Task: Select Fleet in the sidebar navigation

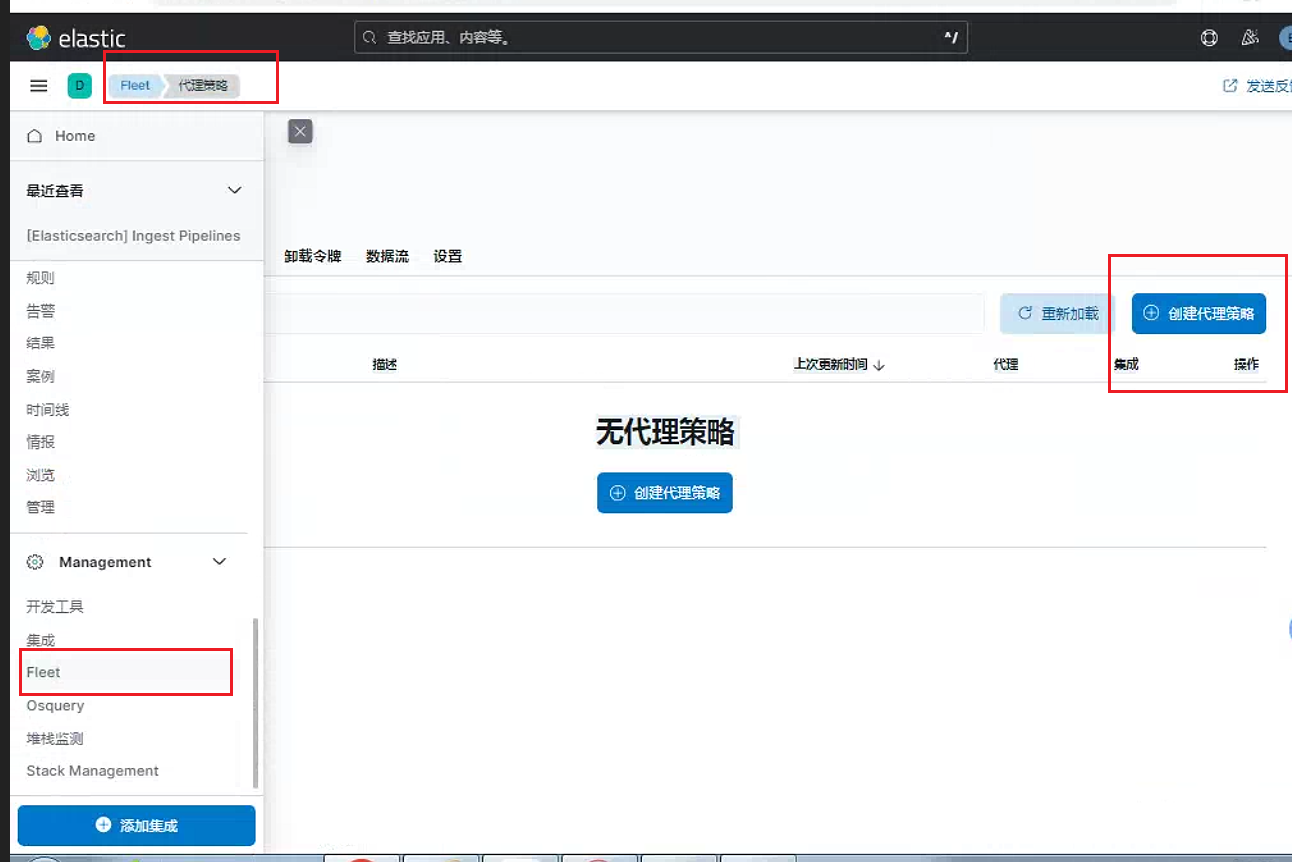Action: pyautogui.click(x=44, y=673)
